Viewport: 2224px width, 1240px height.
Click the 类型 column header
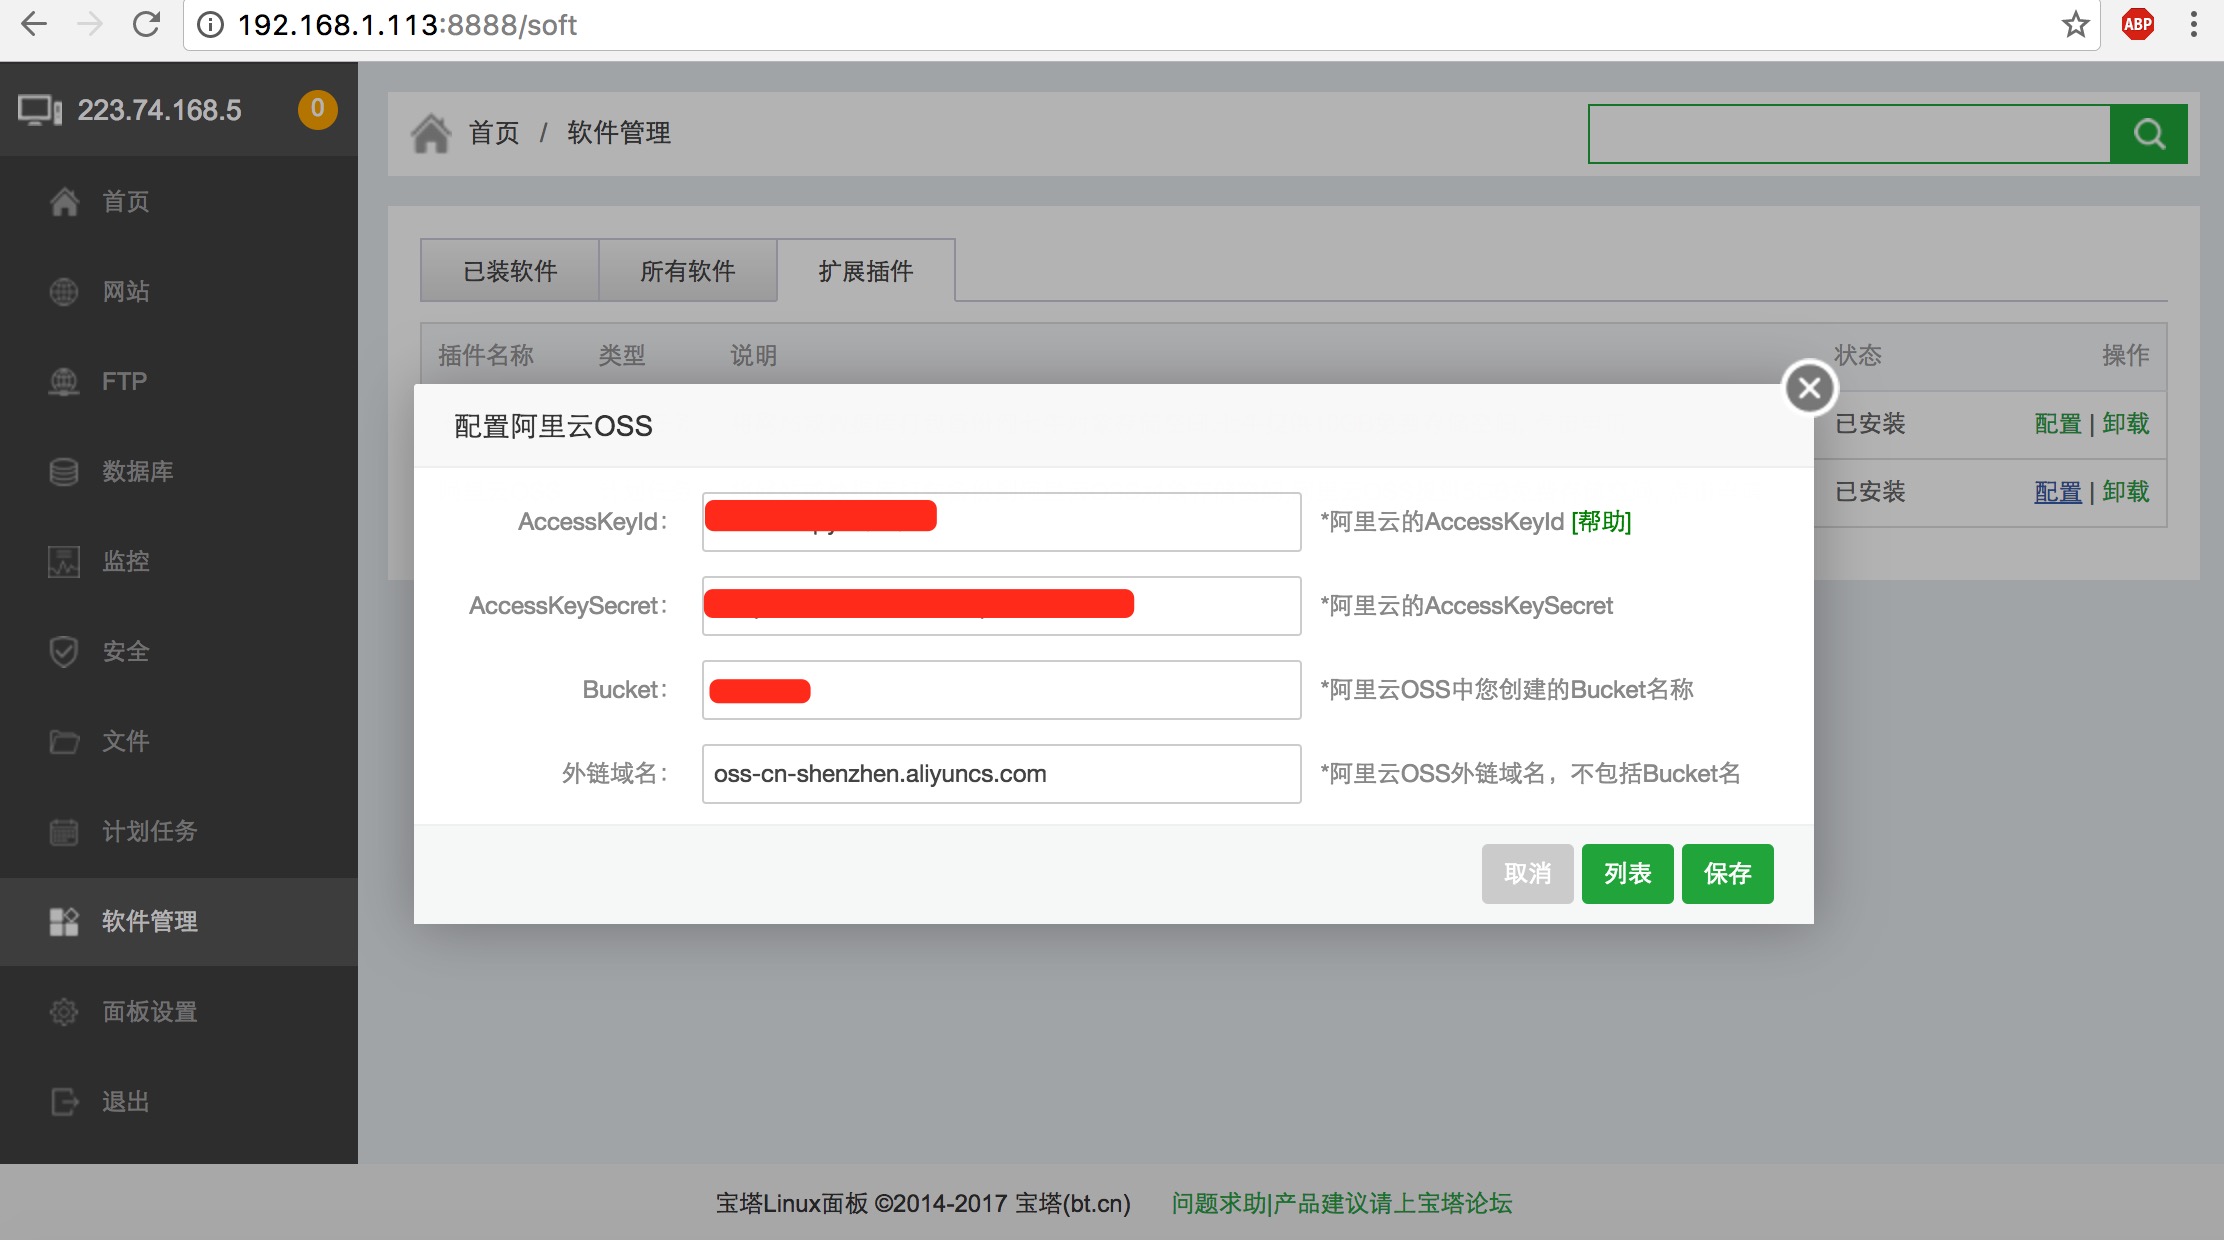[622, 355]
